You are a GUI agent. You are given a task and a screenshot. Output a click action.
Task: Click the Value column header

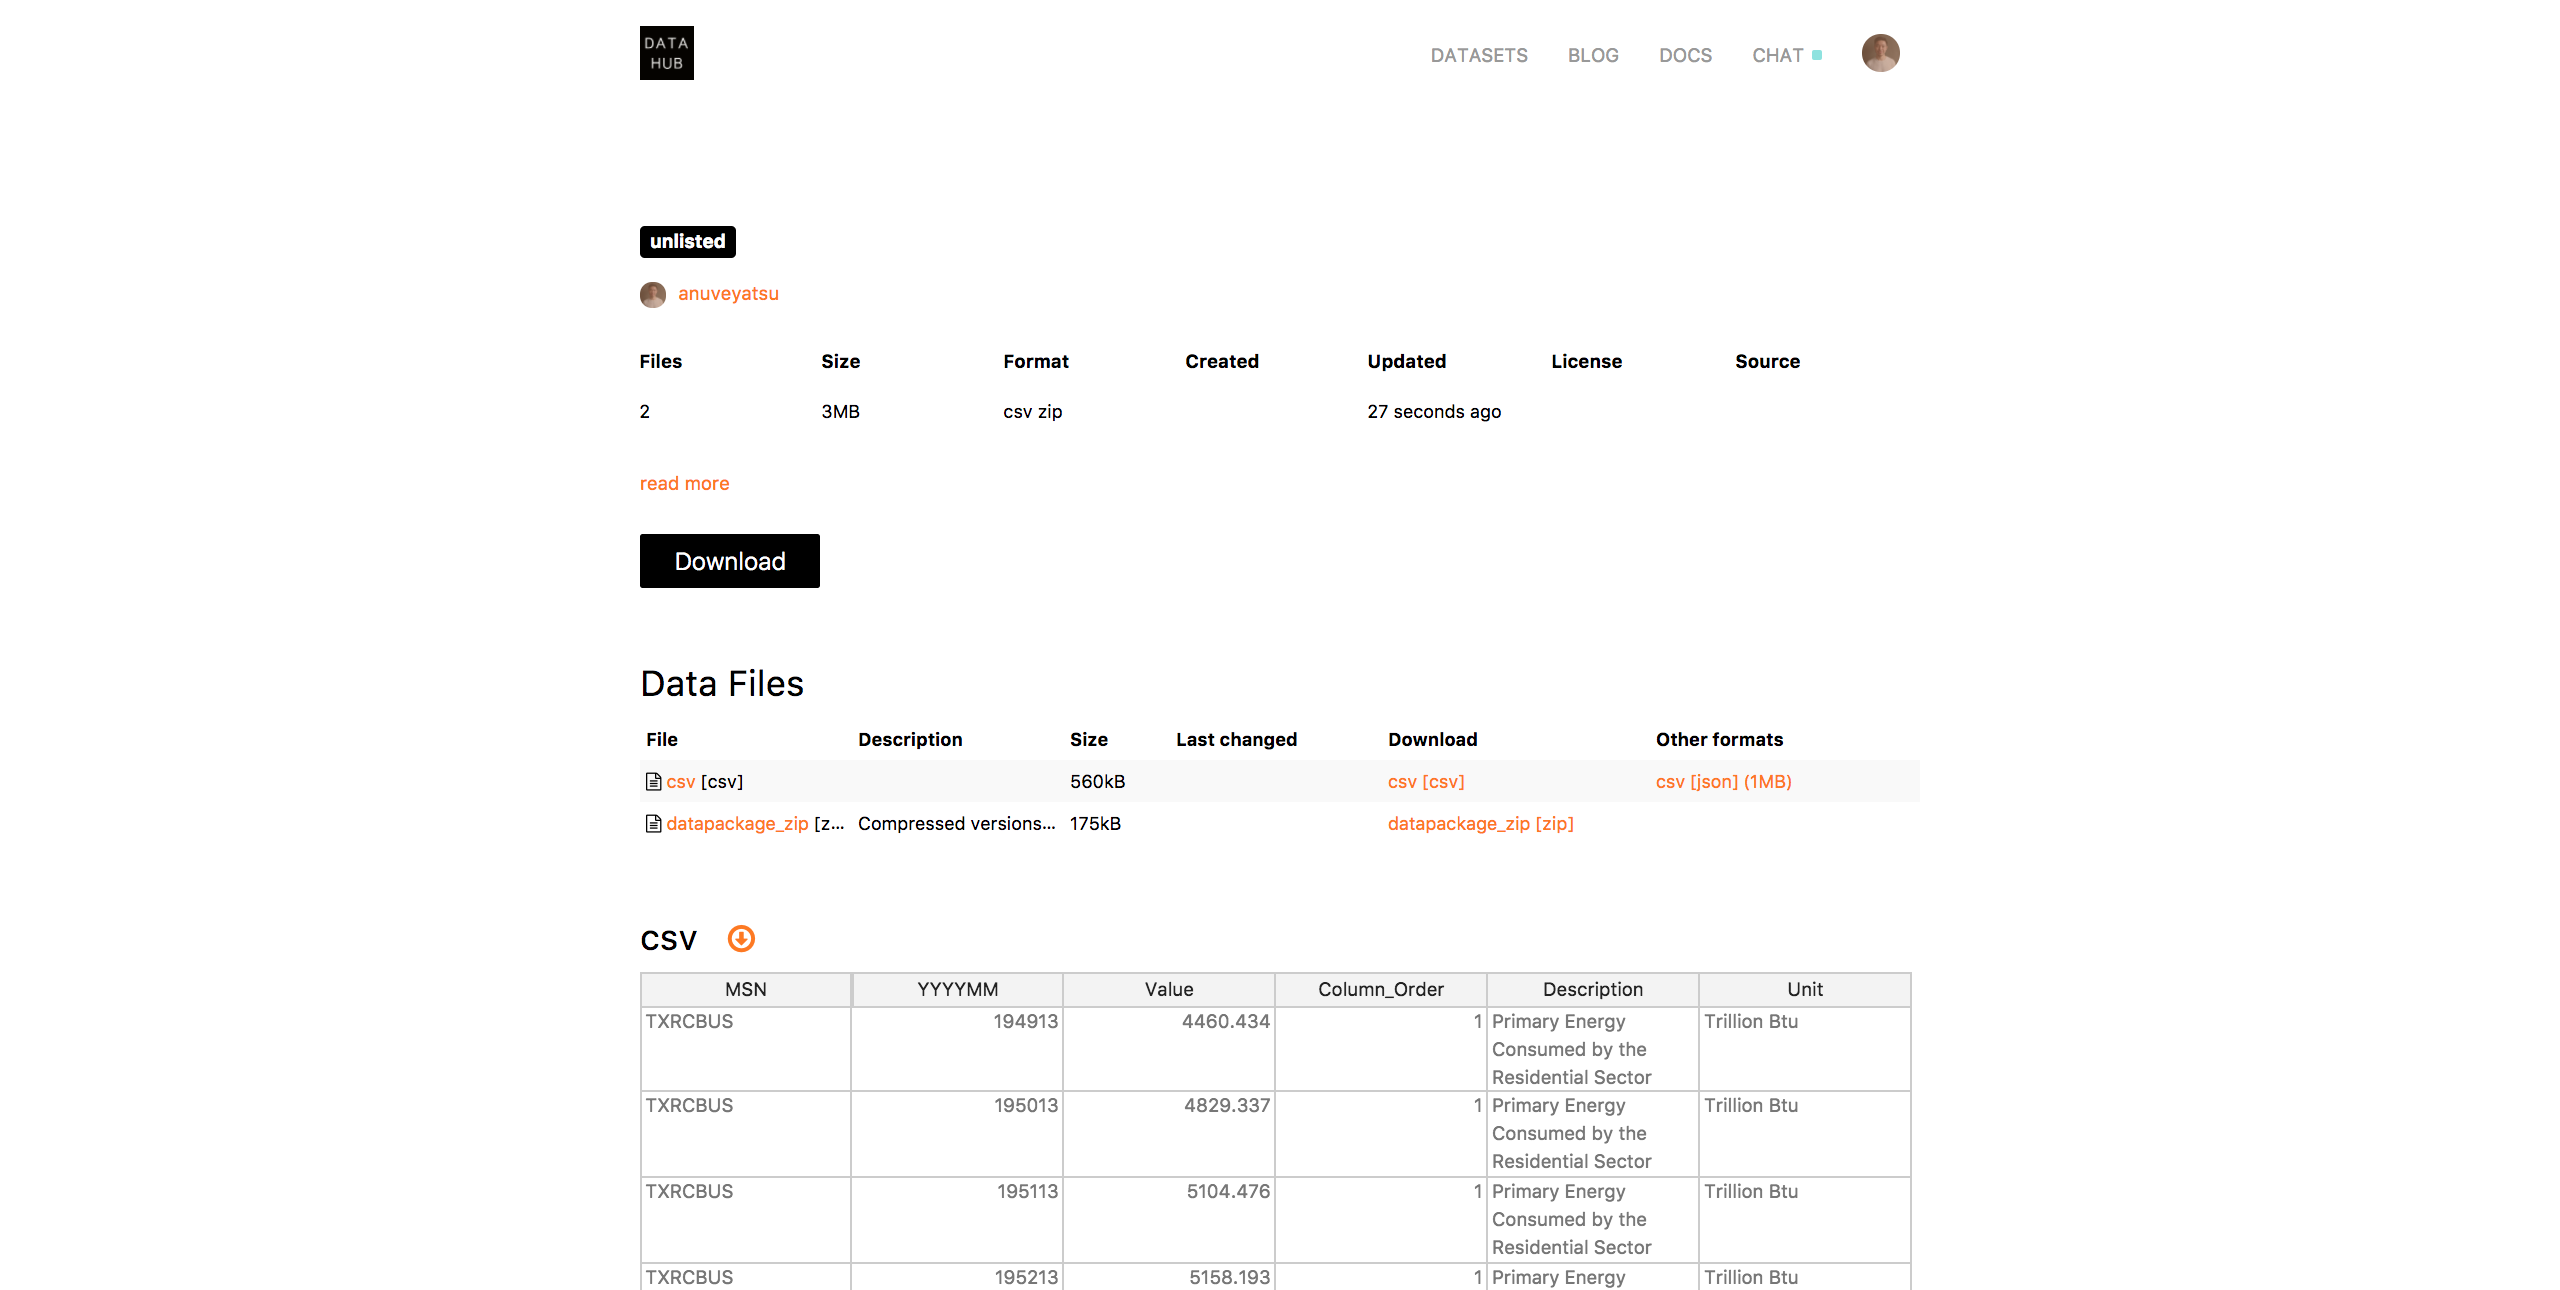click(1169, 989)
